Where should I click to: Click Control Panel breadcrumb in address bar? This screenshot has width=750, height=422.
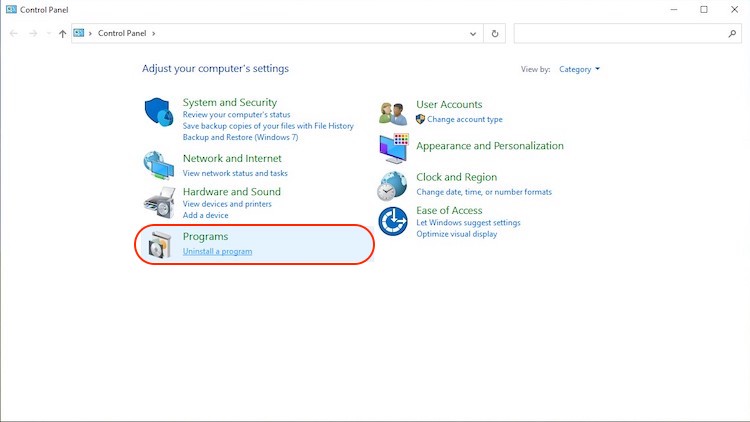[x=122, y=33]
